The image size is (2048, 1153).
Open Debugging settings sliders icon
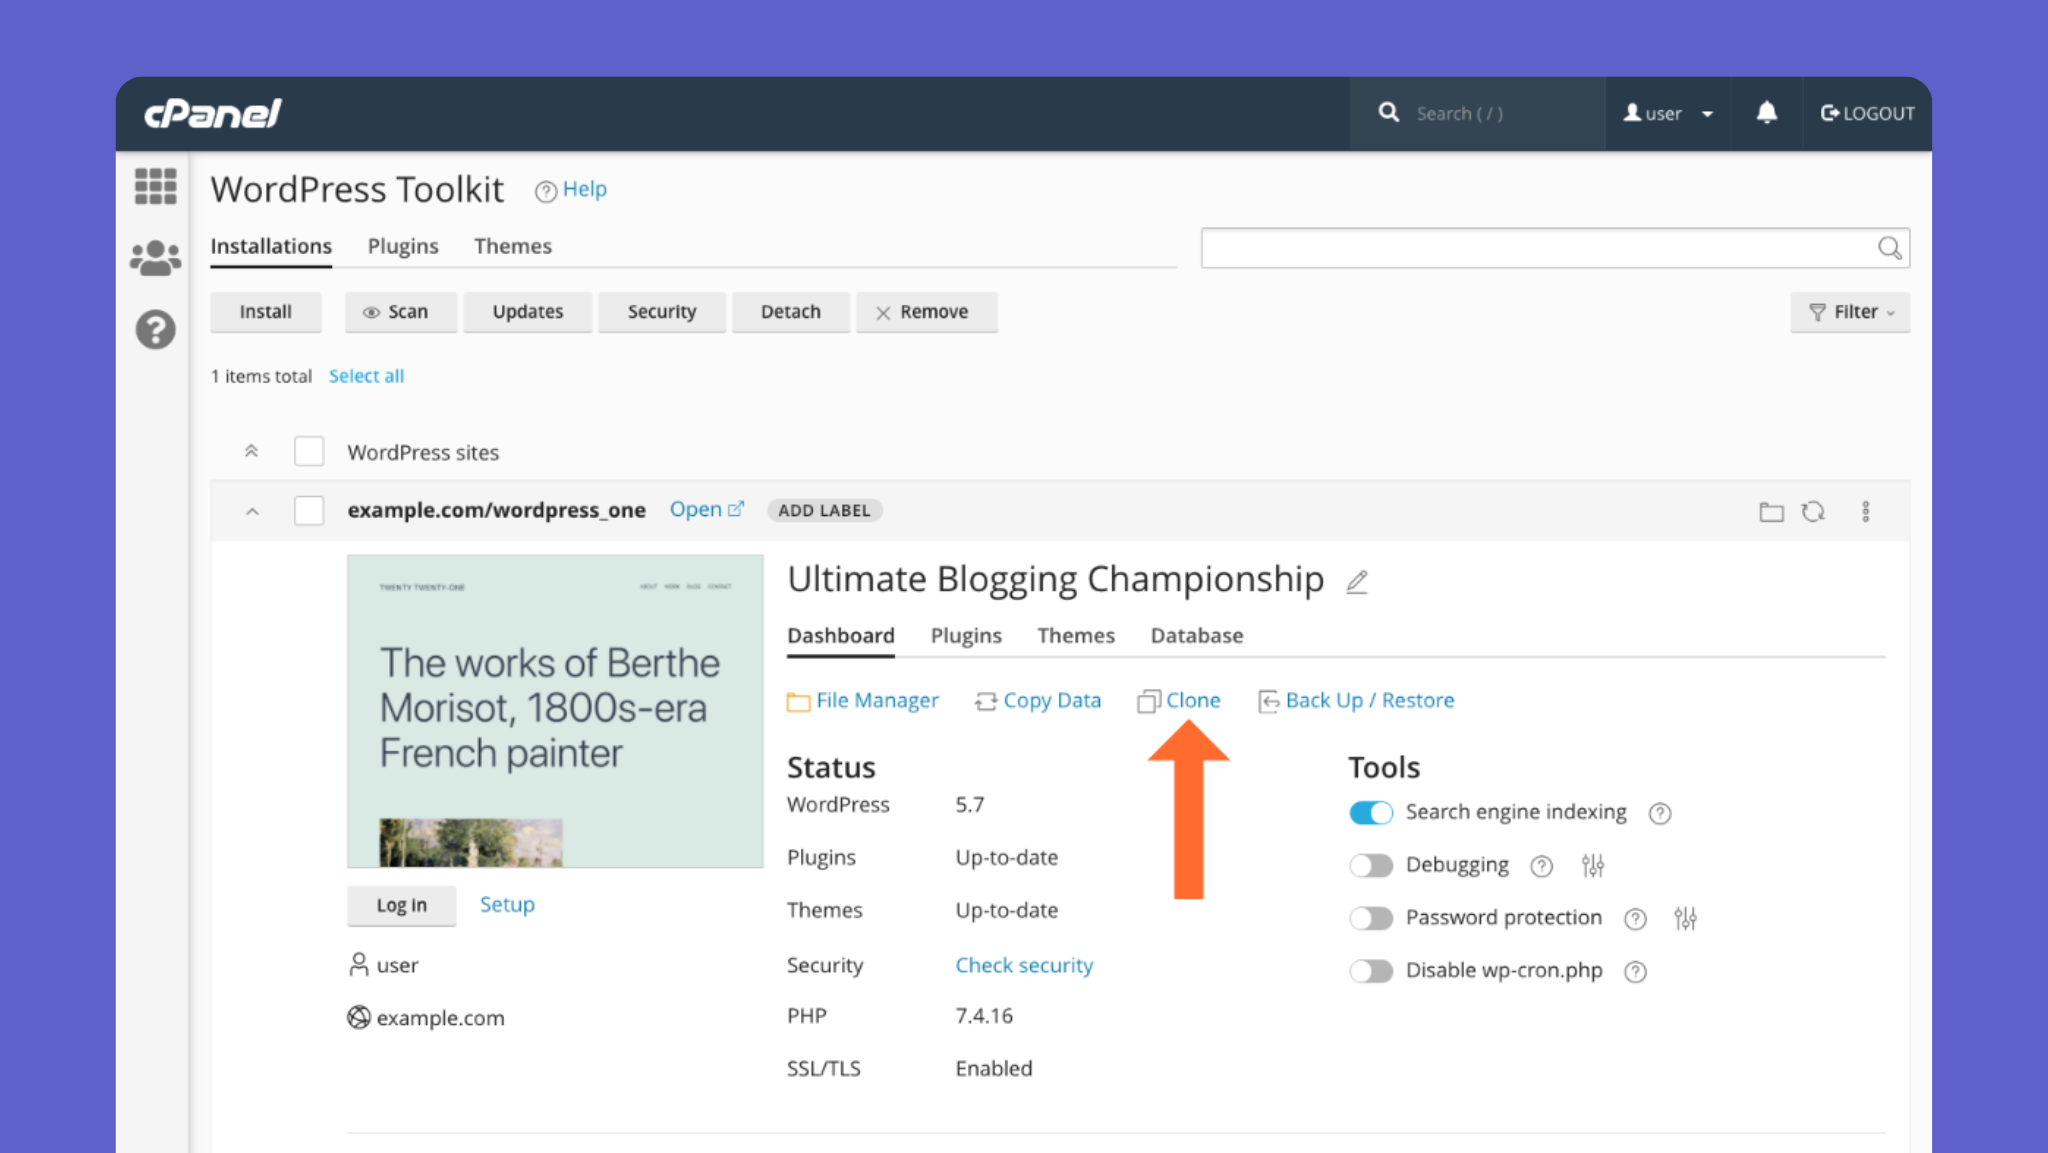(1593, 865)
